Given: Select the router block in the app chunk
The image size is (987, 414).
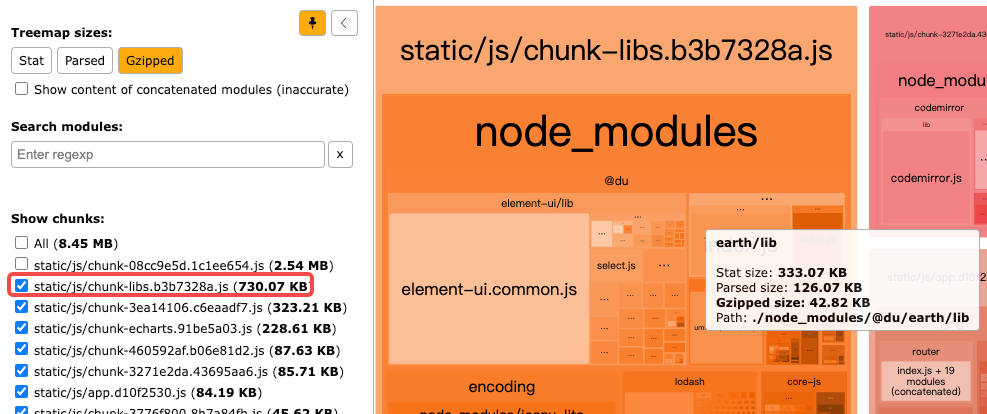Looking at the screenshot, I should 925,352.
